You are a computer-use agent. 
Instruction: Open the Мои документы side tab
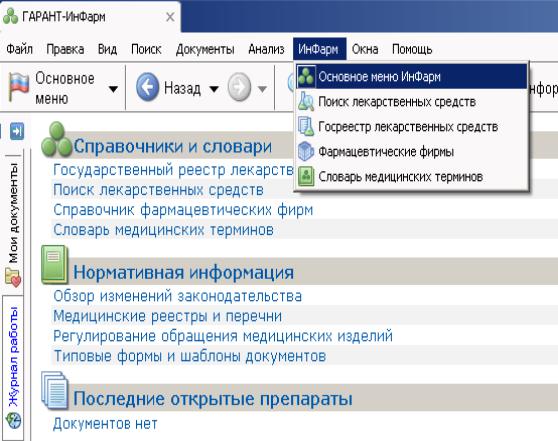pyautogui.click(x=14, y=213)
